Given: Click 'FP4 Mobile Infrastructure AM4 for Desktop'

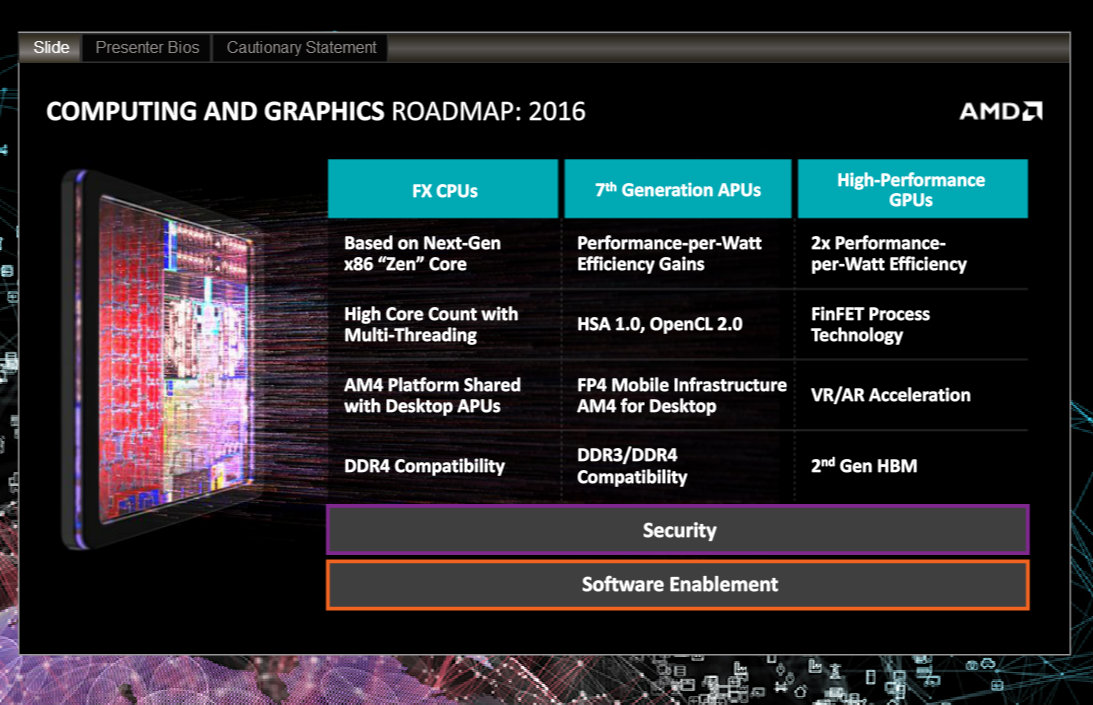Looking at the screenshot, I should [682, 395].
